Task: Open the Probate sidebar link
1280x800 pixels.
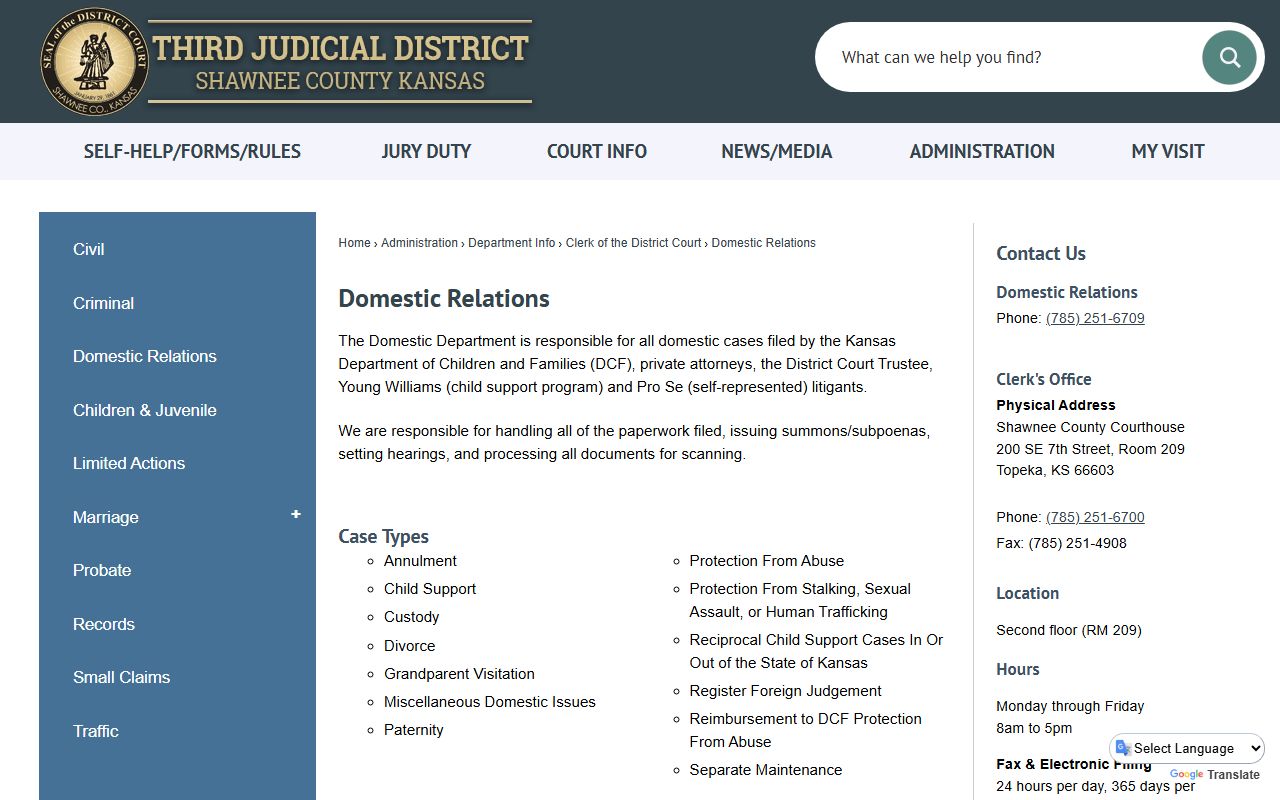Action: pos(102,570)
